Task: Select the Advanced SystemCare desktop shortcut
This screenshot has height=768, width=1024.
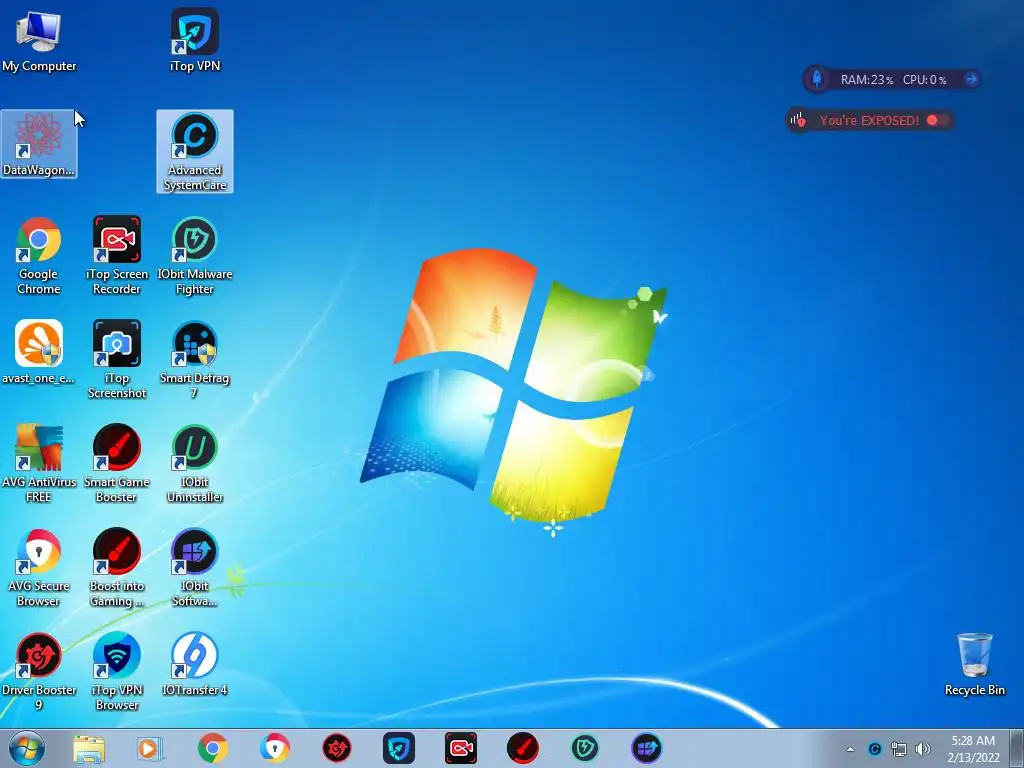Action: click(x=195, y=152)
